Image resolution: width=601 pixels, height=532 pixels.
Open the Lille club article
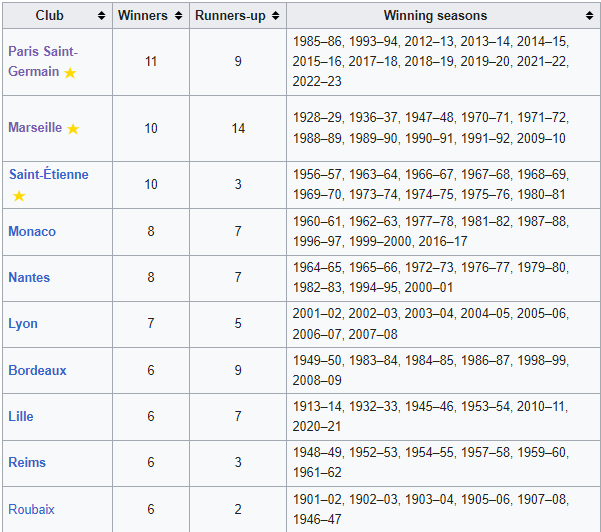22,416
